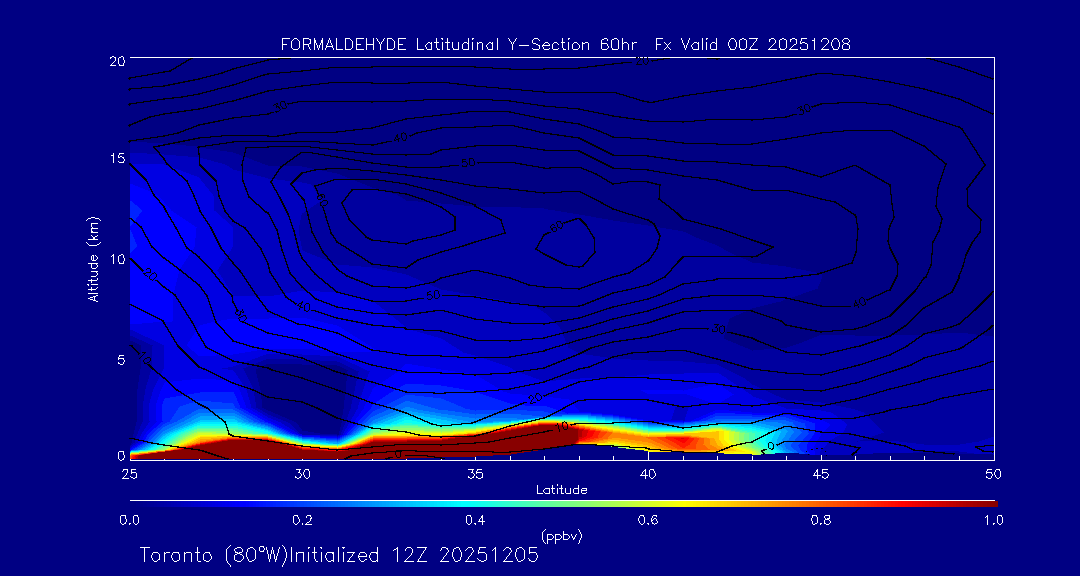Click the latitude axis tick label 50
The image size is (1080, 576).
point(994,474)
